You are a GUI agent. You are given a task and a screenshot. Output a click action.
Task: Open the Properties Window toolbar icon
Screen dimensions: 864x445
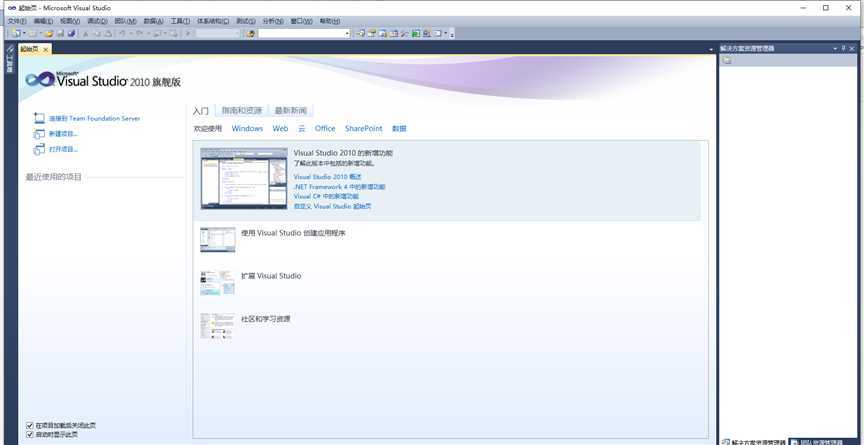(372, 34)
